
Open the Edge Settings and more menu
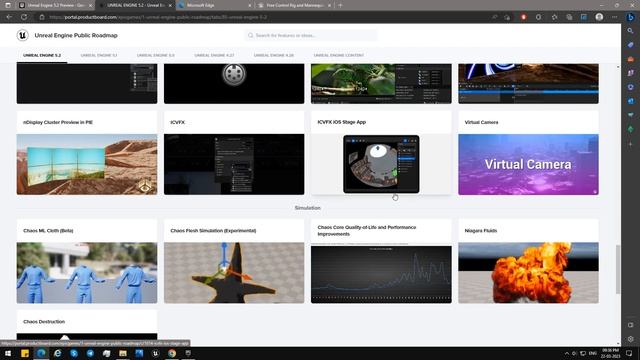click(x=615, y=17)
